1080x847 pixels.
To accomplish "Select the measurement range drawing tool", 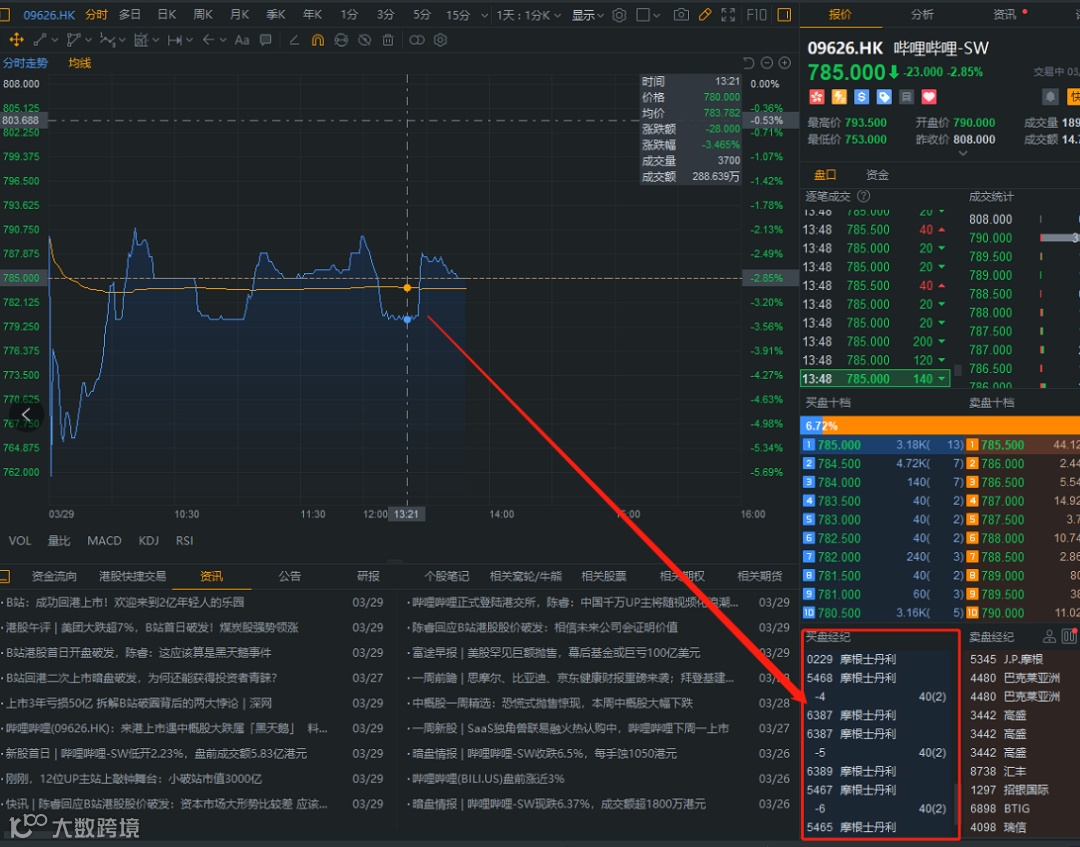I will tap(174, 41).
